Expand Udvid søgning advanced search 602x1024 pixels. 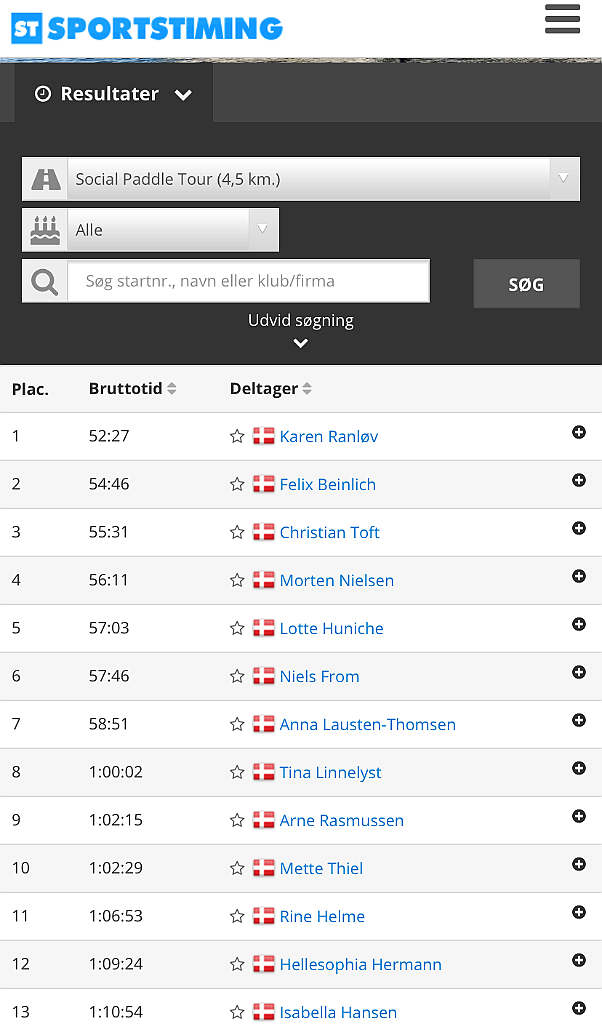click(301, 329)
